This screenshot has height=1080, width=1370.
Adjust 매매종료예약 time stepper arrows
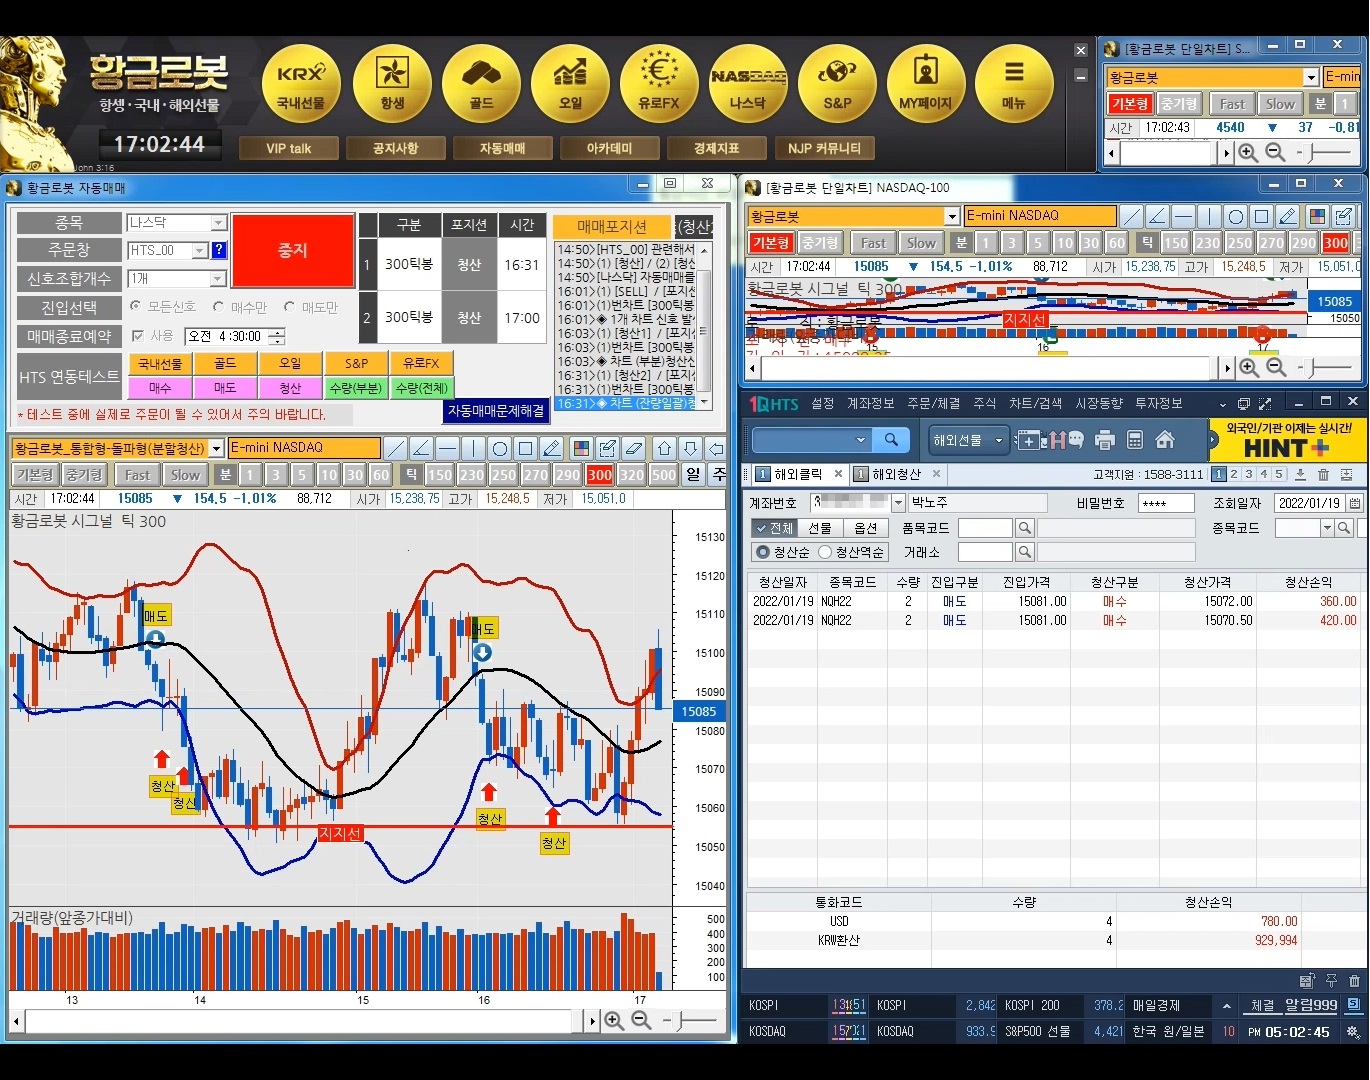[x=277, y=336]
